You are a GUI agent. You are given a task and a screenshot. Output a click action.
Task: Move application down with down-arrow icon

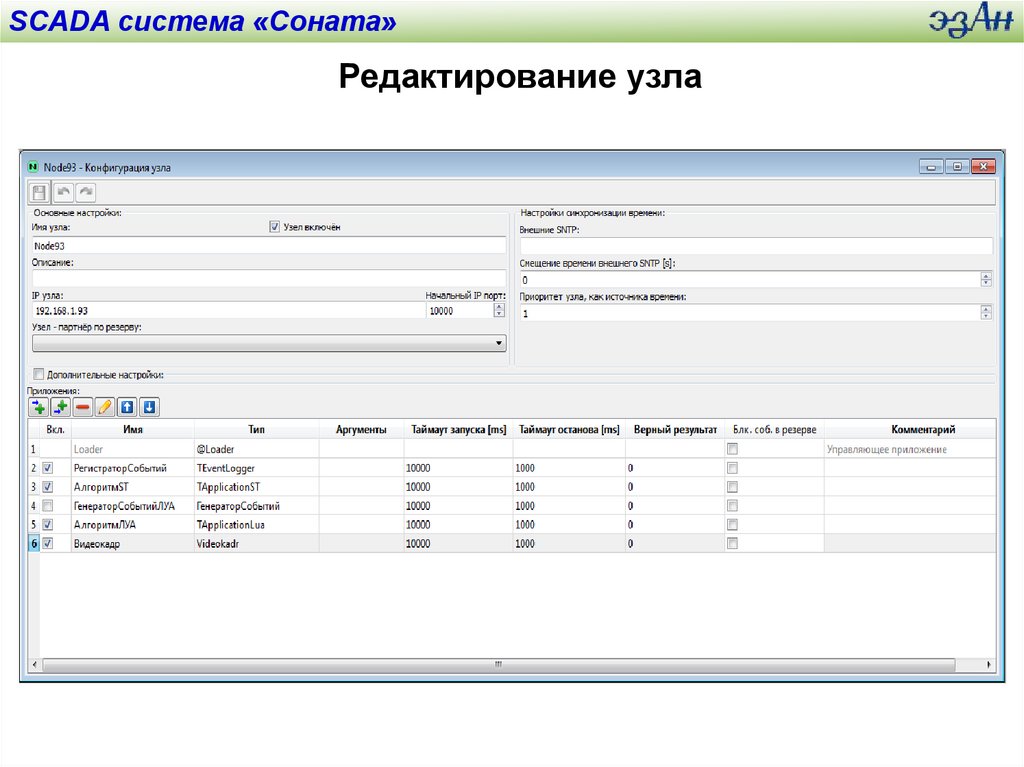[x=149, y=407]
